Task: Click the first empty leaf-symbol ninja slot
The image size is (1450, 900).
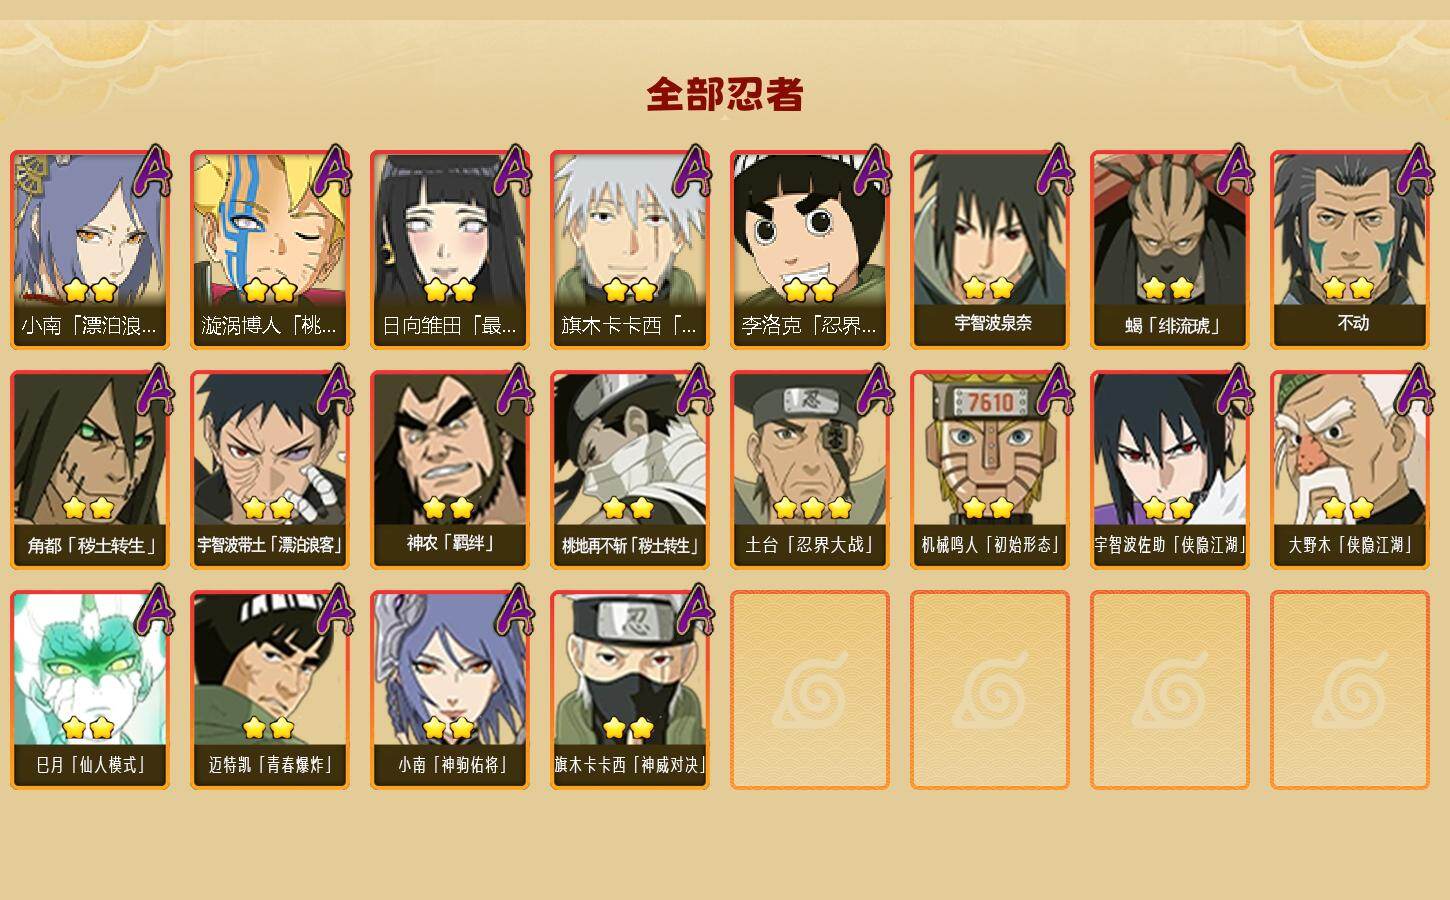Action: coord(810,690)
